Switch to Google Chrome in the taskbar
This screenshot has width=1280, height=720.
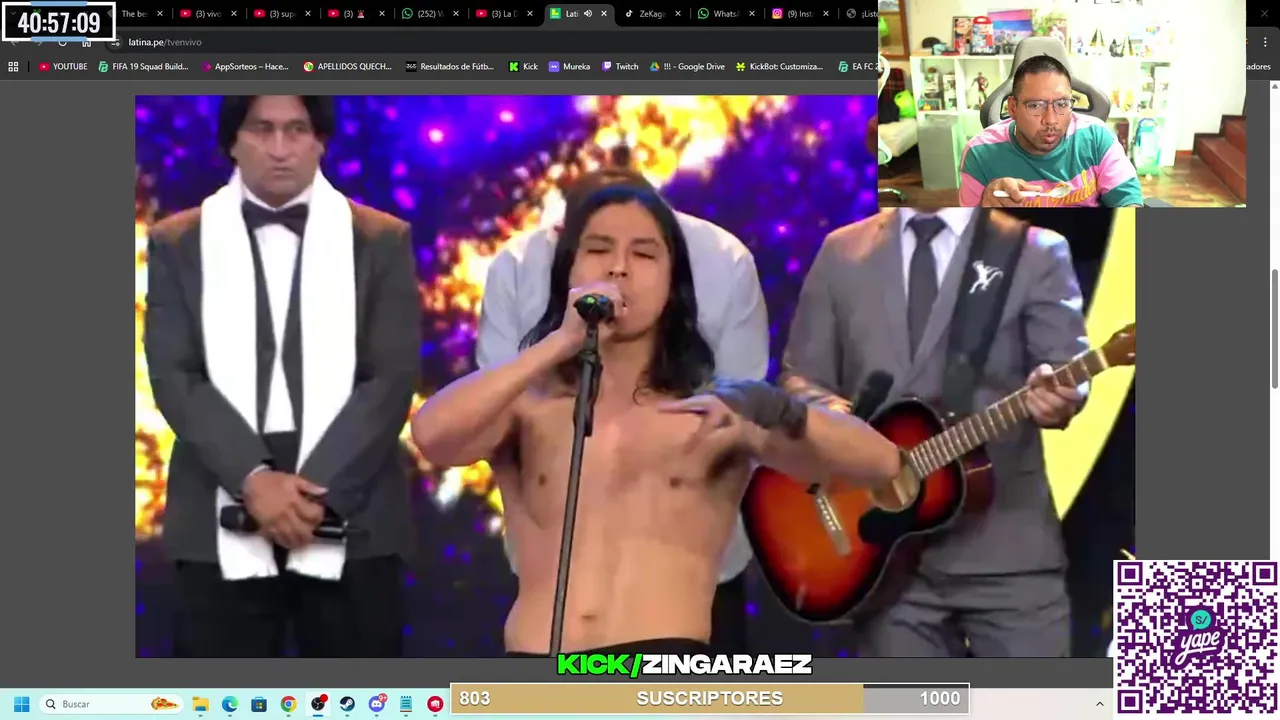288,704
